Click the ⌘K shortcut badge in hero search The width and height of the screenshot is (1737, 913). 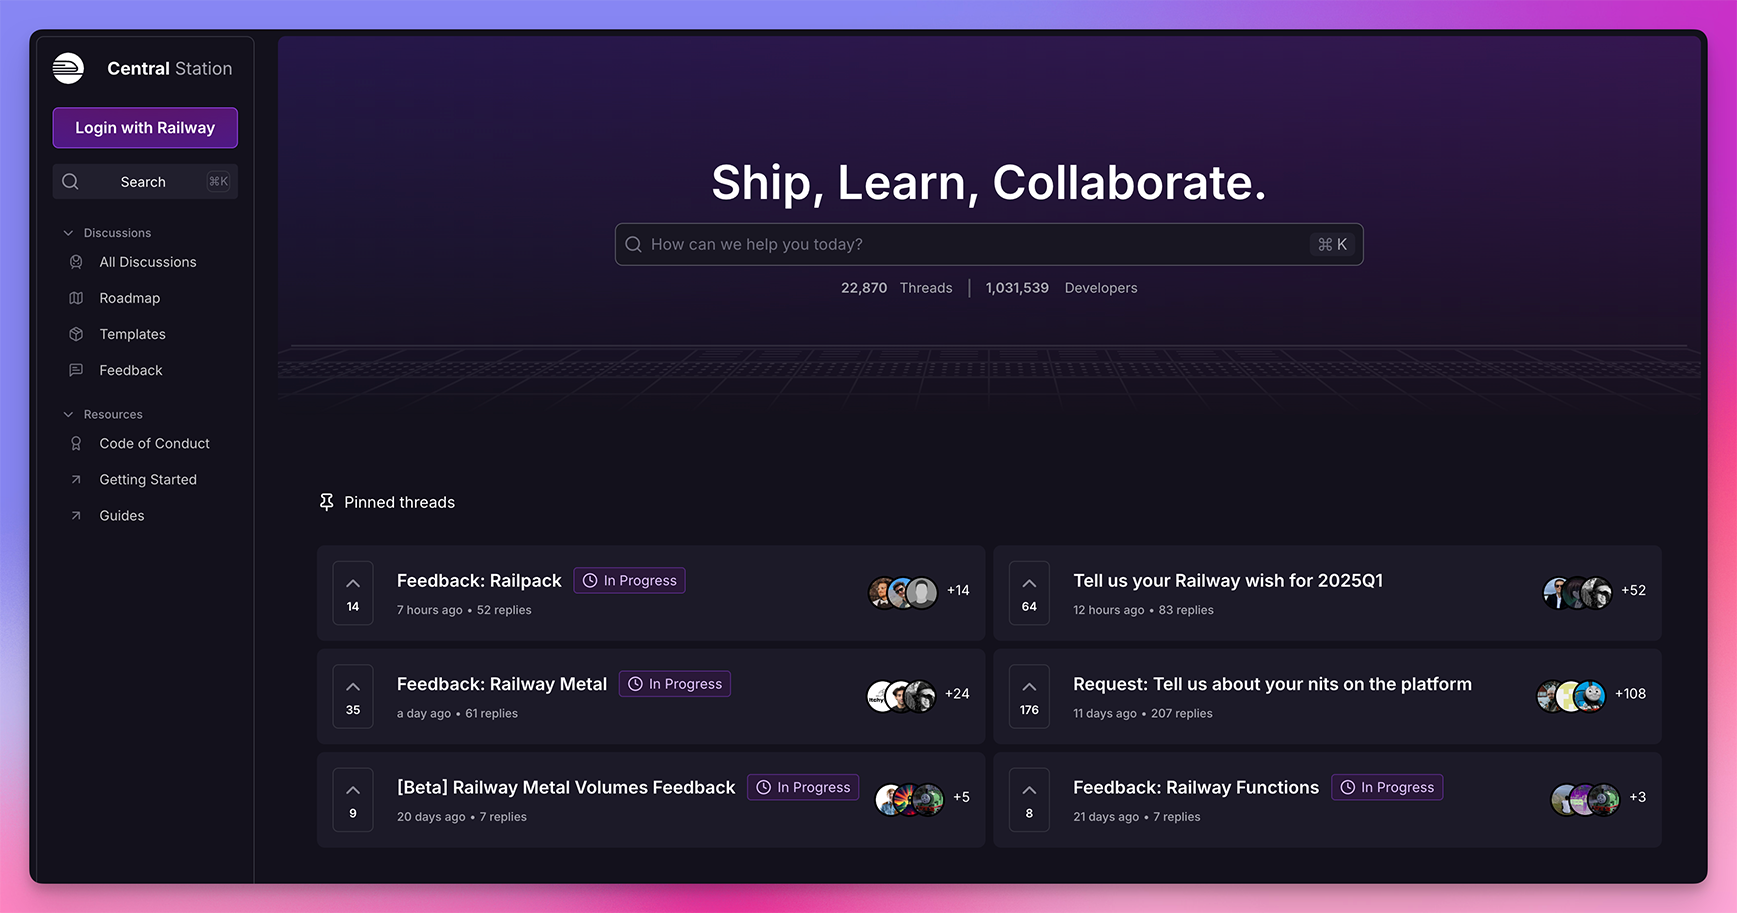pyautogui.click(x=1332, y=244)
